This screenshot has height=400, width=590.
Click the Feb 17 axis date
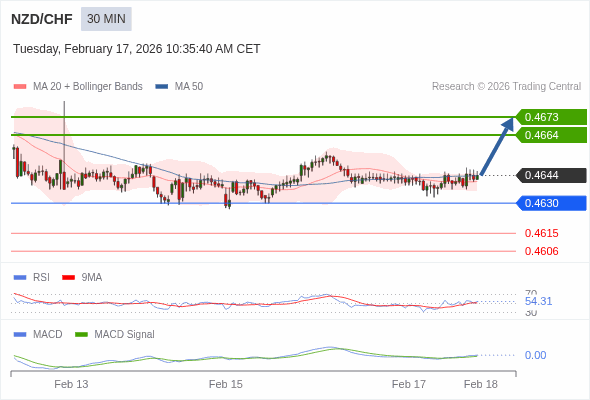[409, 384]
